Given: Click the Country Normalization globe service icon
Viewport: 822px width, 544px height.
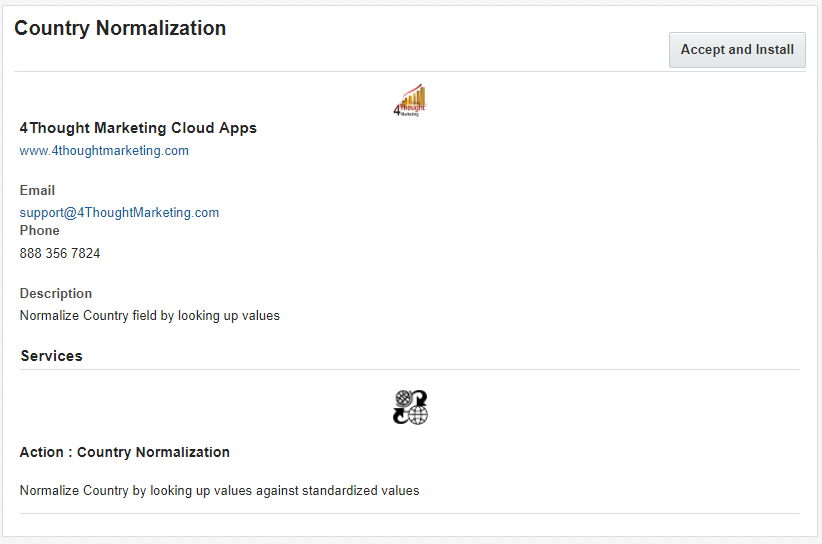Looking at the screenshot, I should tap(410, 407).
